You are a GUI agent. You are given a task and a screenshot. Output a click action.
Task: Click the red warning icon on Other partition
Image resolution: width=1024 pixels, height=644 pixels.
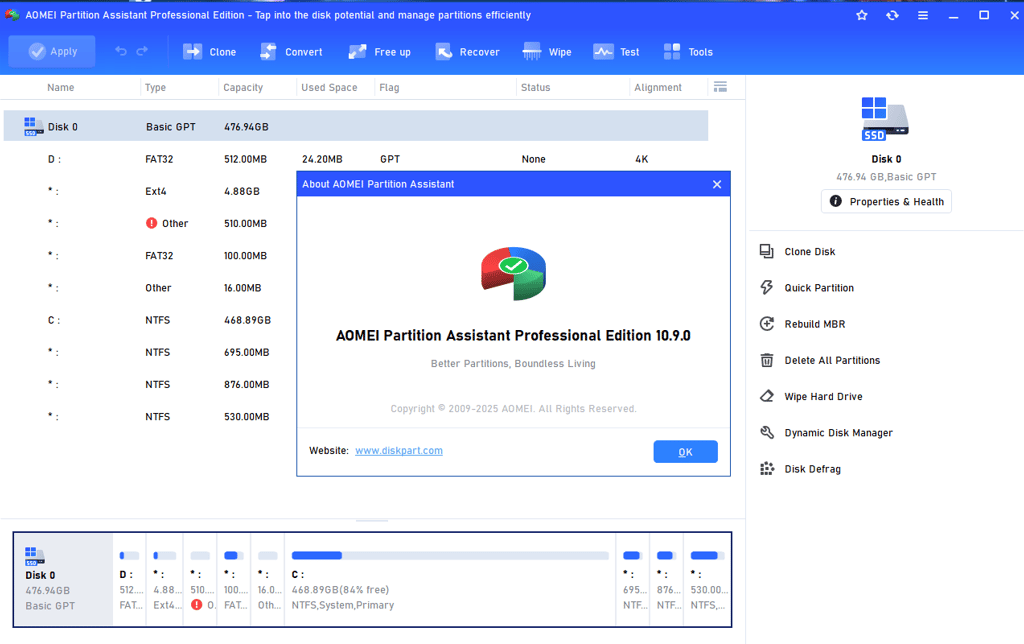click(x=152, y=223)
